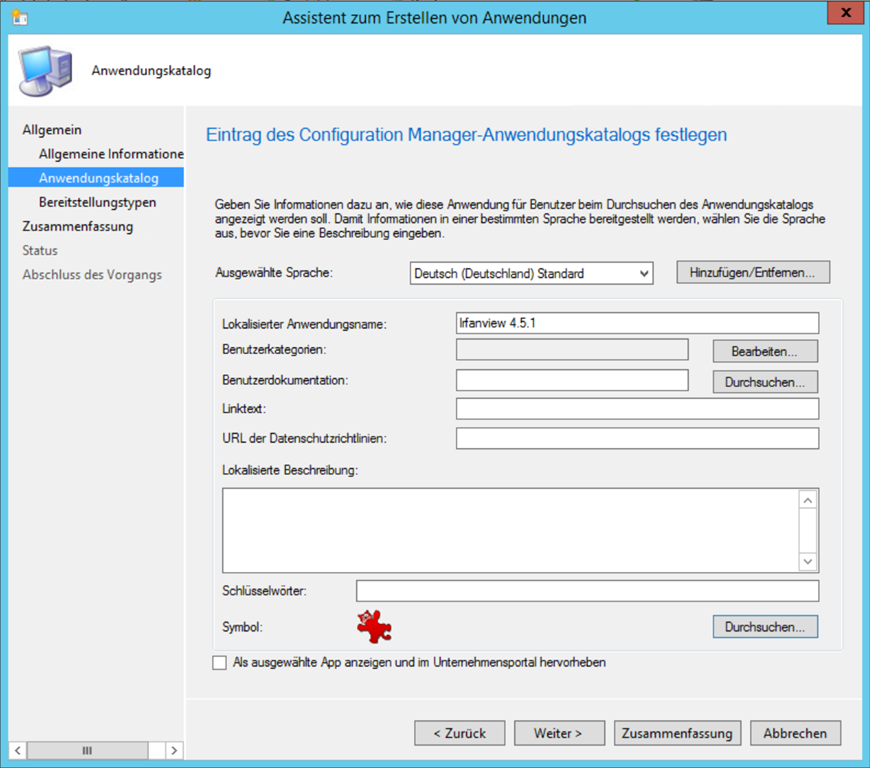Click the Linktext input field
The height and width of the screenshot is (768, 870).
[x=637, y=409]
